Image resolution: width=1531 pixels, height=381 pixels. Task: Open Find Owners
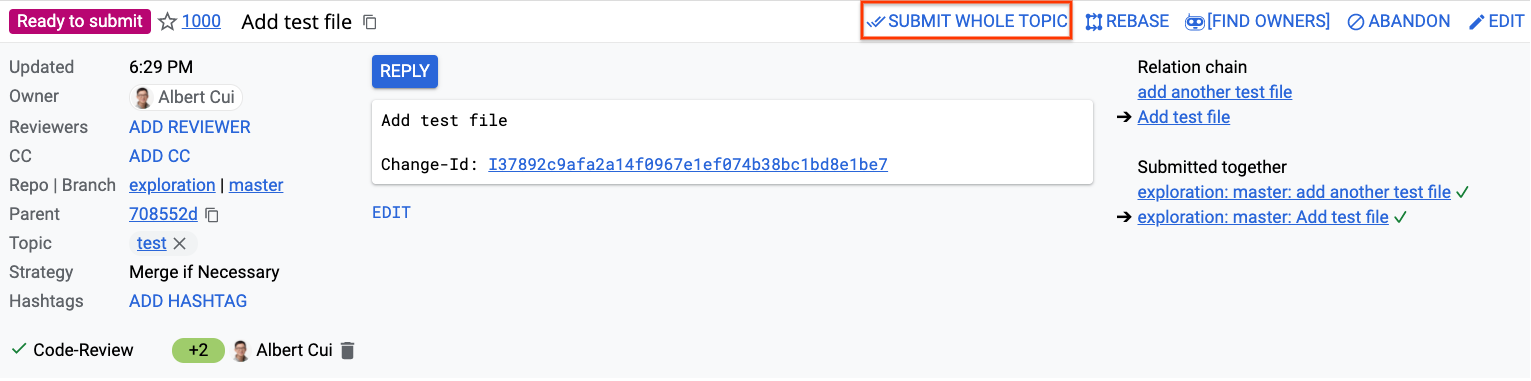(1257, 21)
